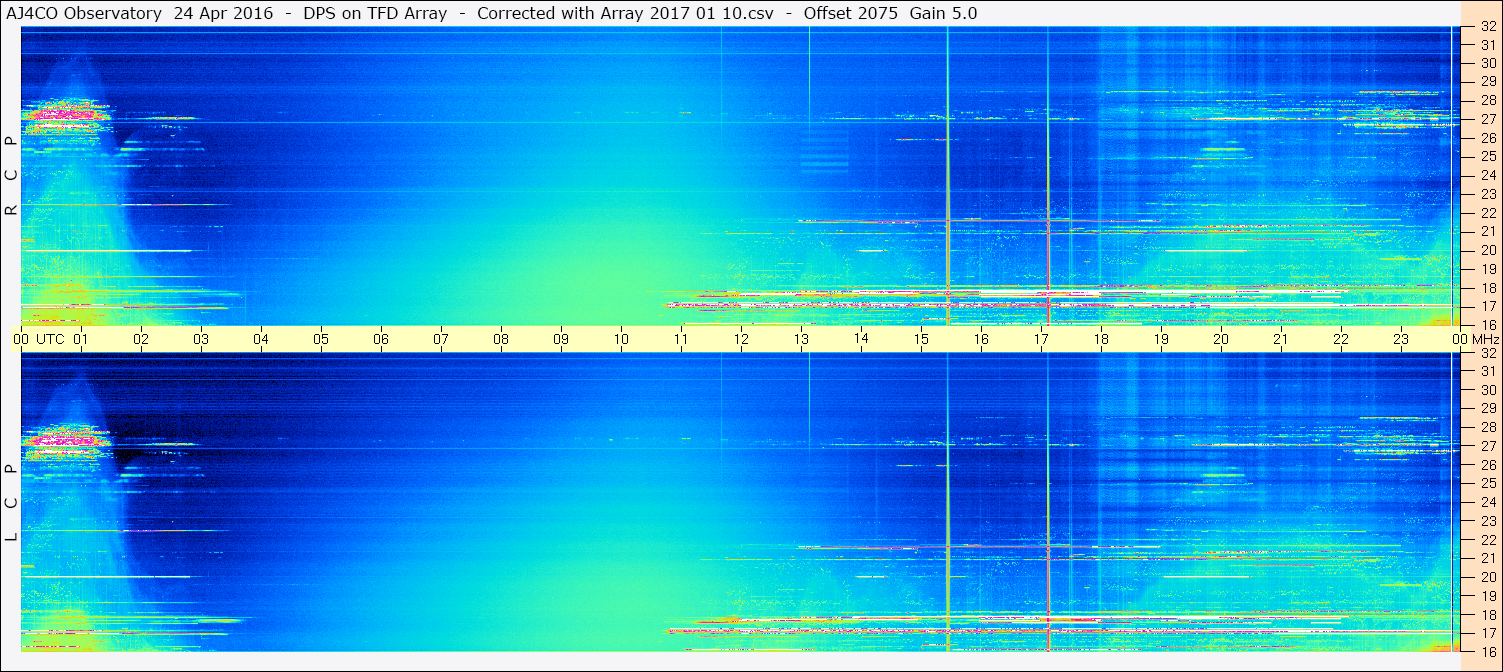This screenshot has height=672, width=1503.
Task: Click the 11 hour mark on the time axis
Action: click(x=681, y=339)
